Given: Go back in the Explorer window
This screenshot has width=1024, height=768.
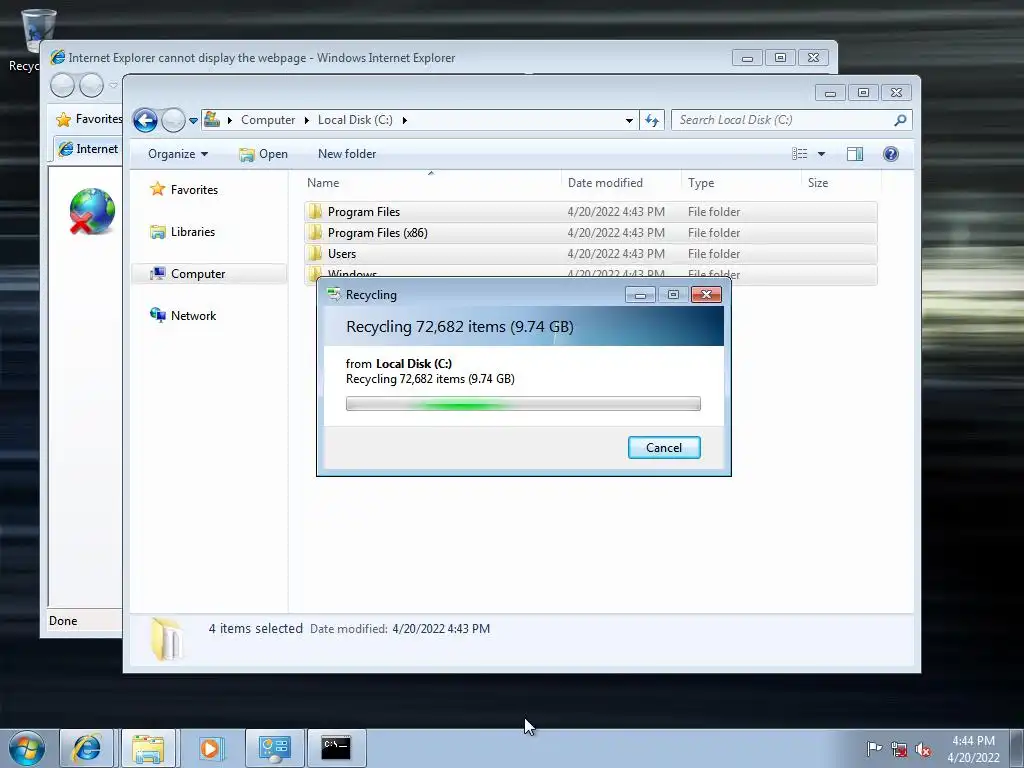Looking at the screenshot, I should click(145, 120).
